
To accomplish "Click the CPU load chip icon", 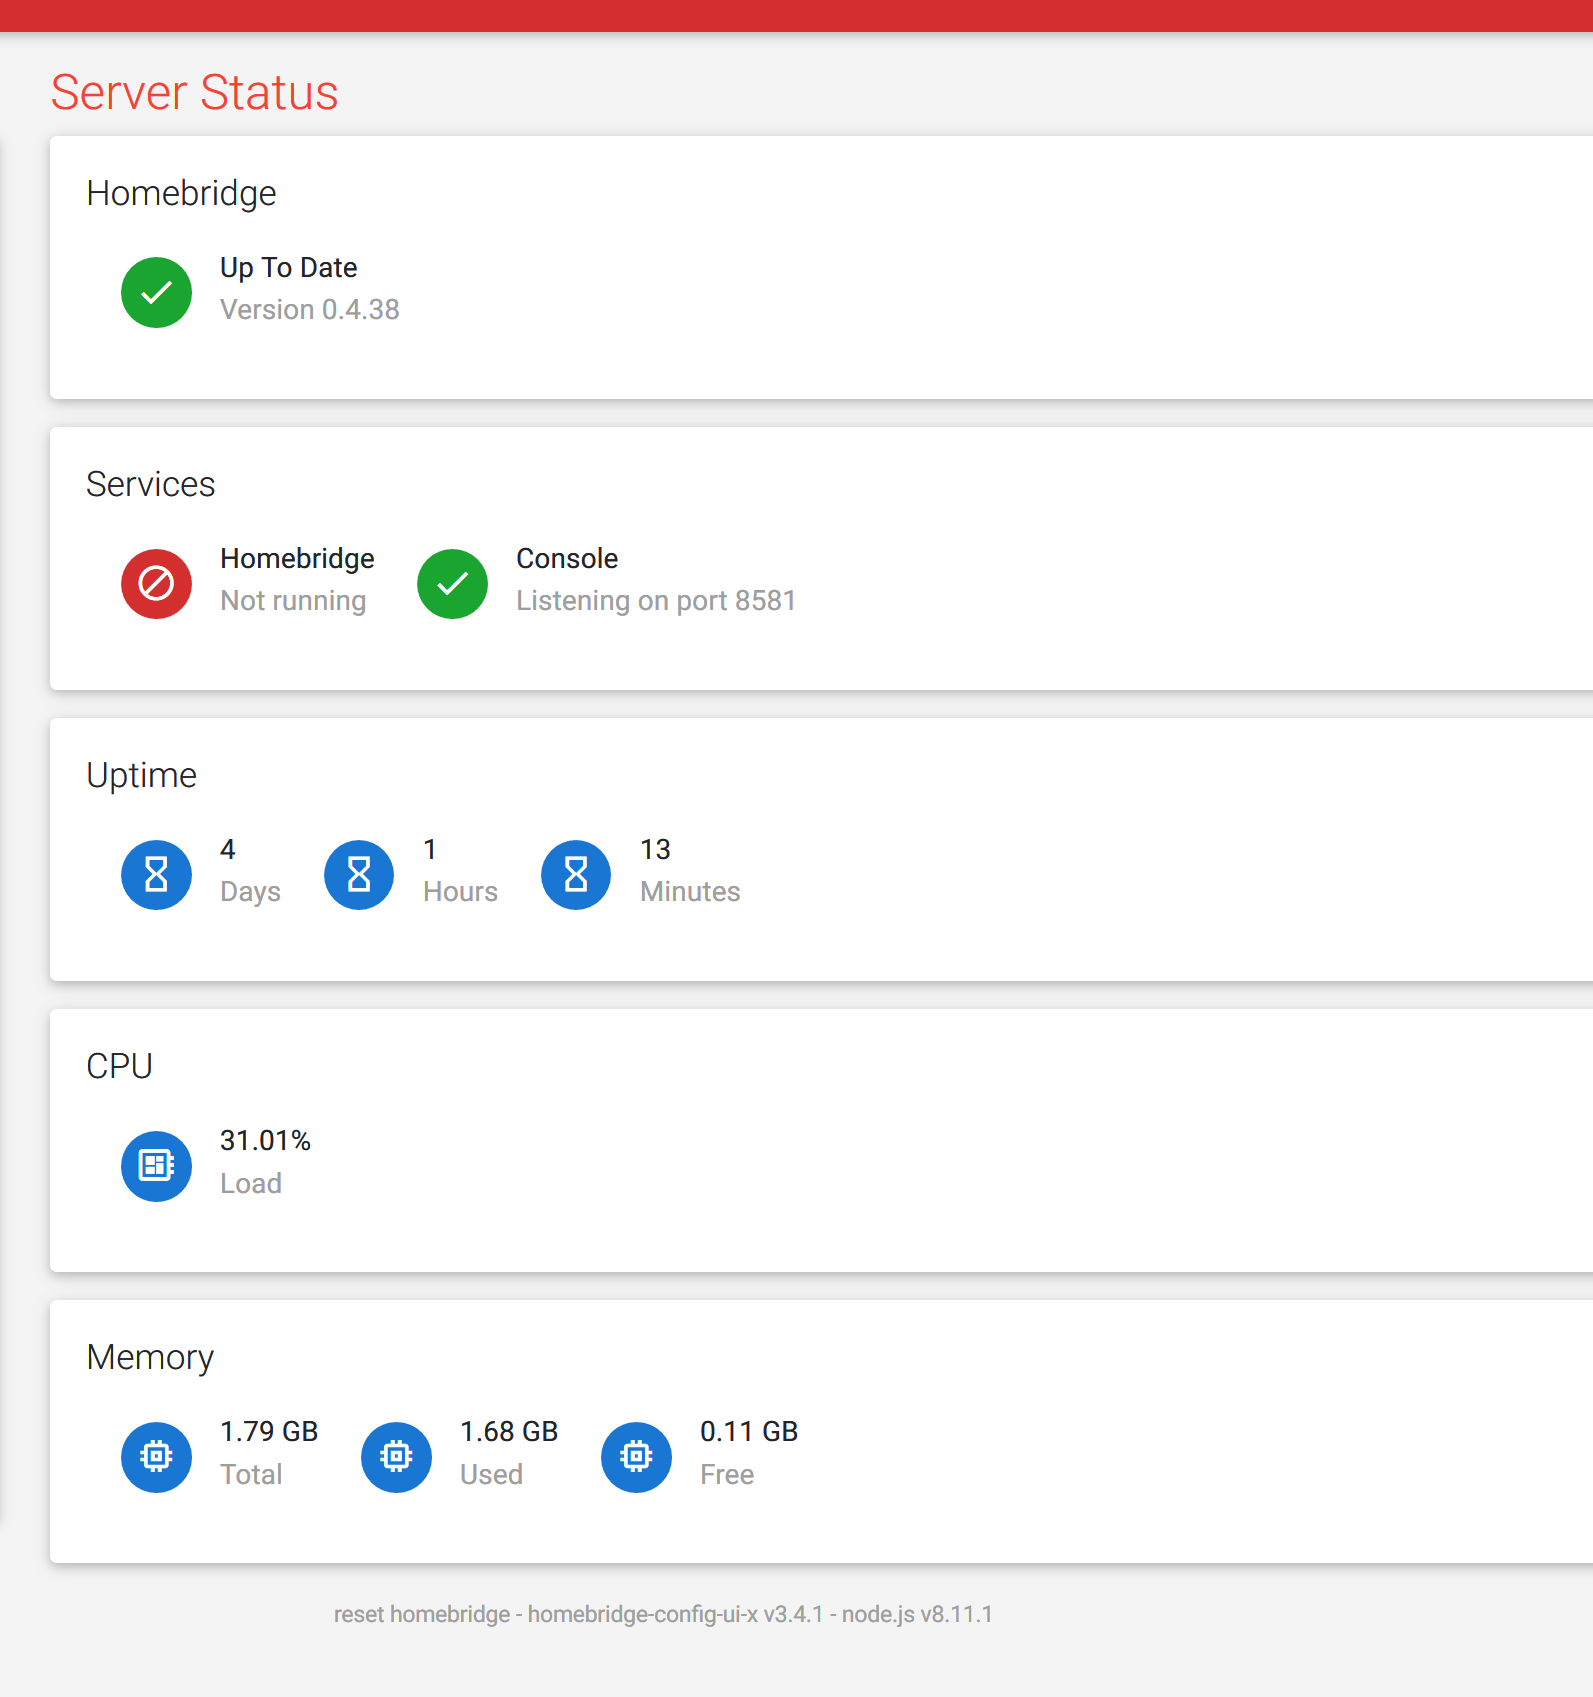I will point(156,1165).
